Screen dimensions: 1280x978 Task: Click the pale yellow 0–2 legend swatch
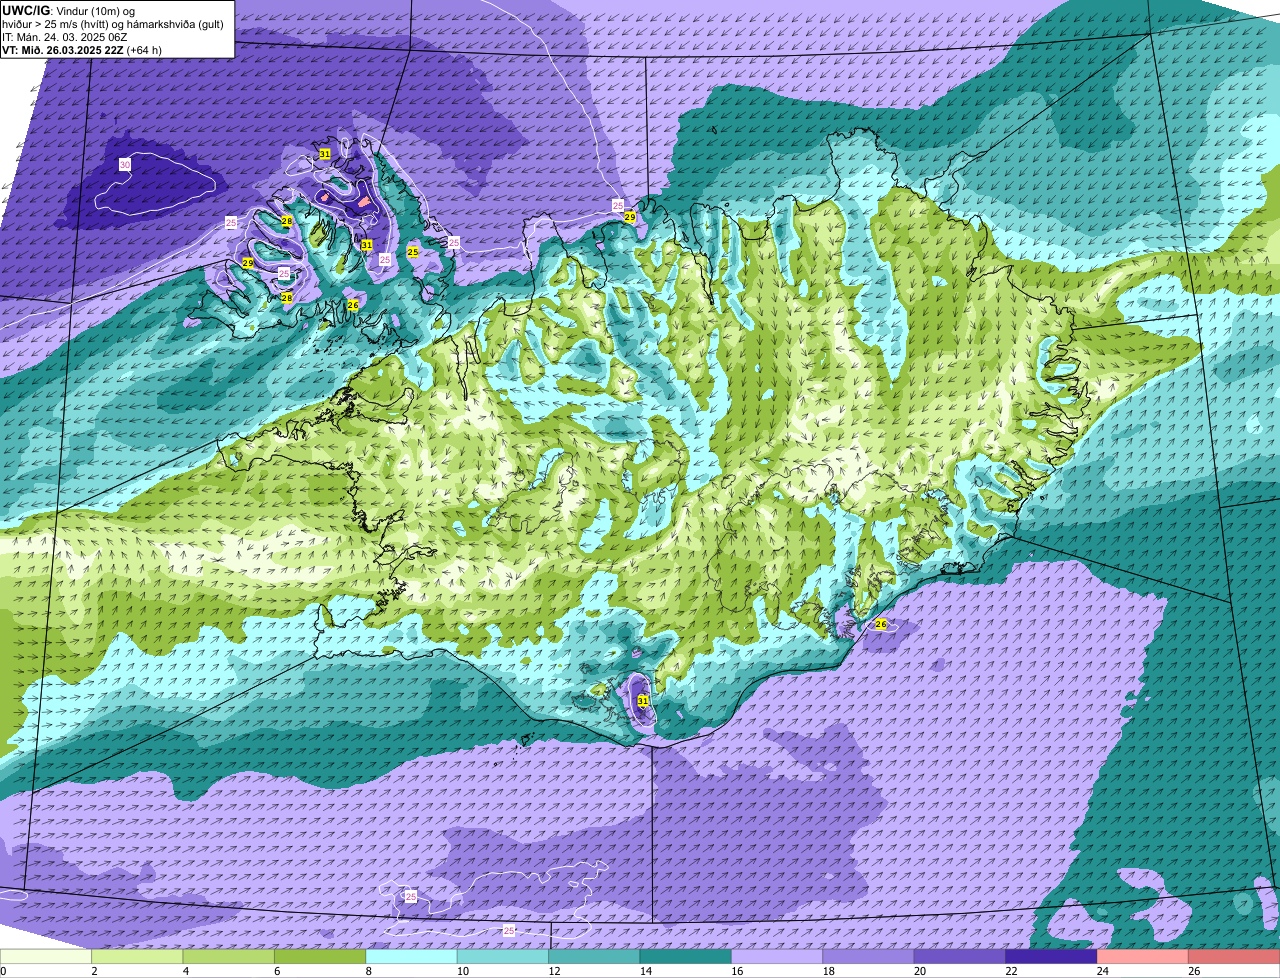(46, 957)
